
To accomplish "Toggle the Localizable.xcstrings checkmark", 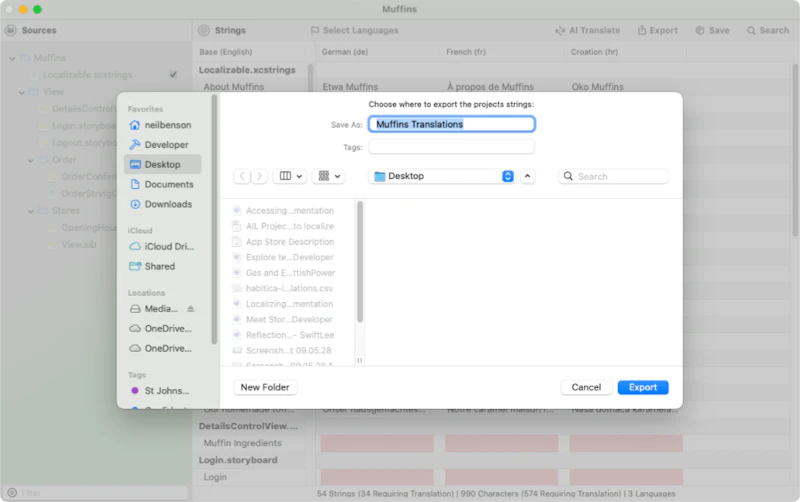I will [173, 74].
